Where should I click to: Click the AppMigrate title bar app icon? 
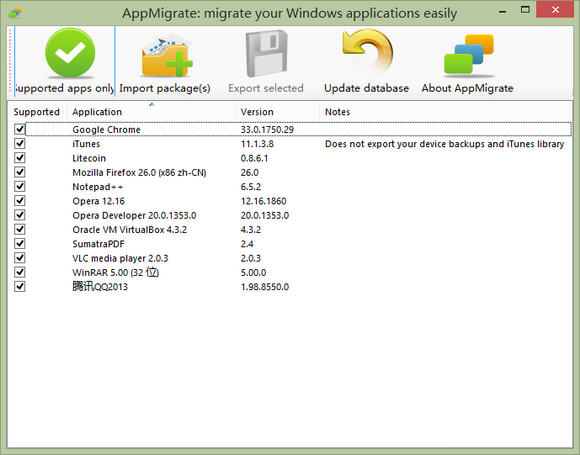pos(15,13)
